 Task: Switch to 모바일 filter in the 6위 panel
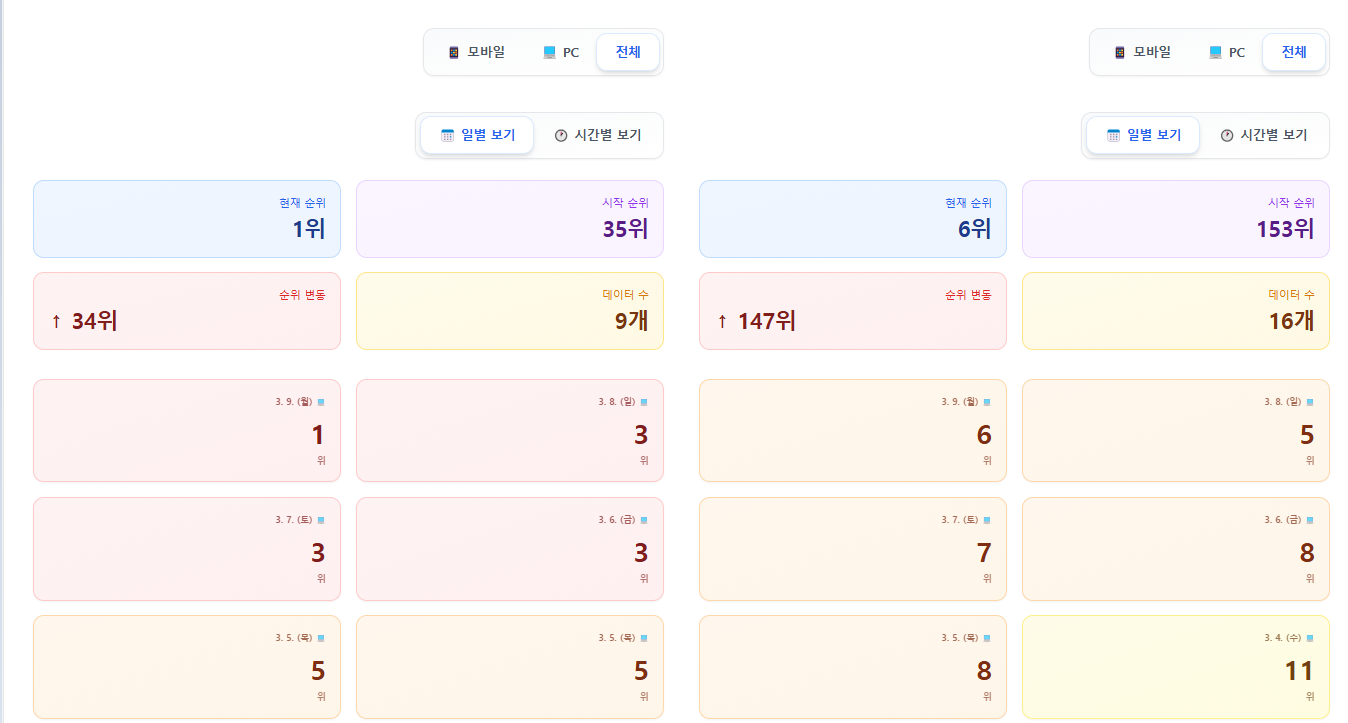click(1142, 52)
